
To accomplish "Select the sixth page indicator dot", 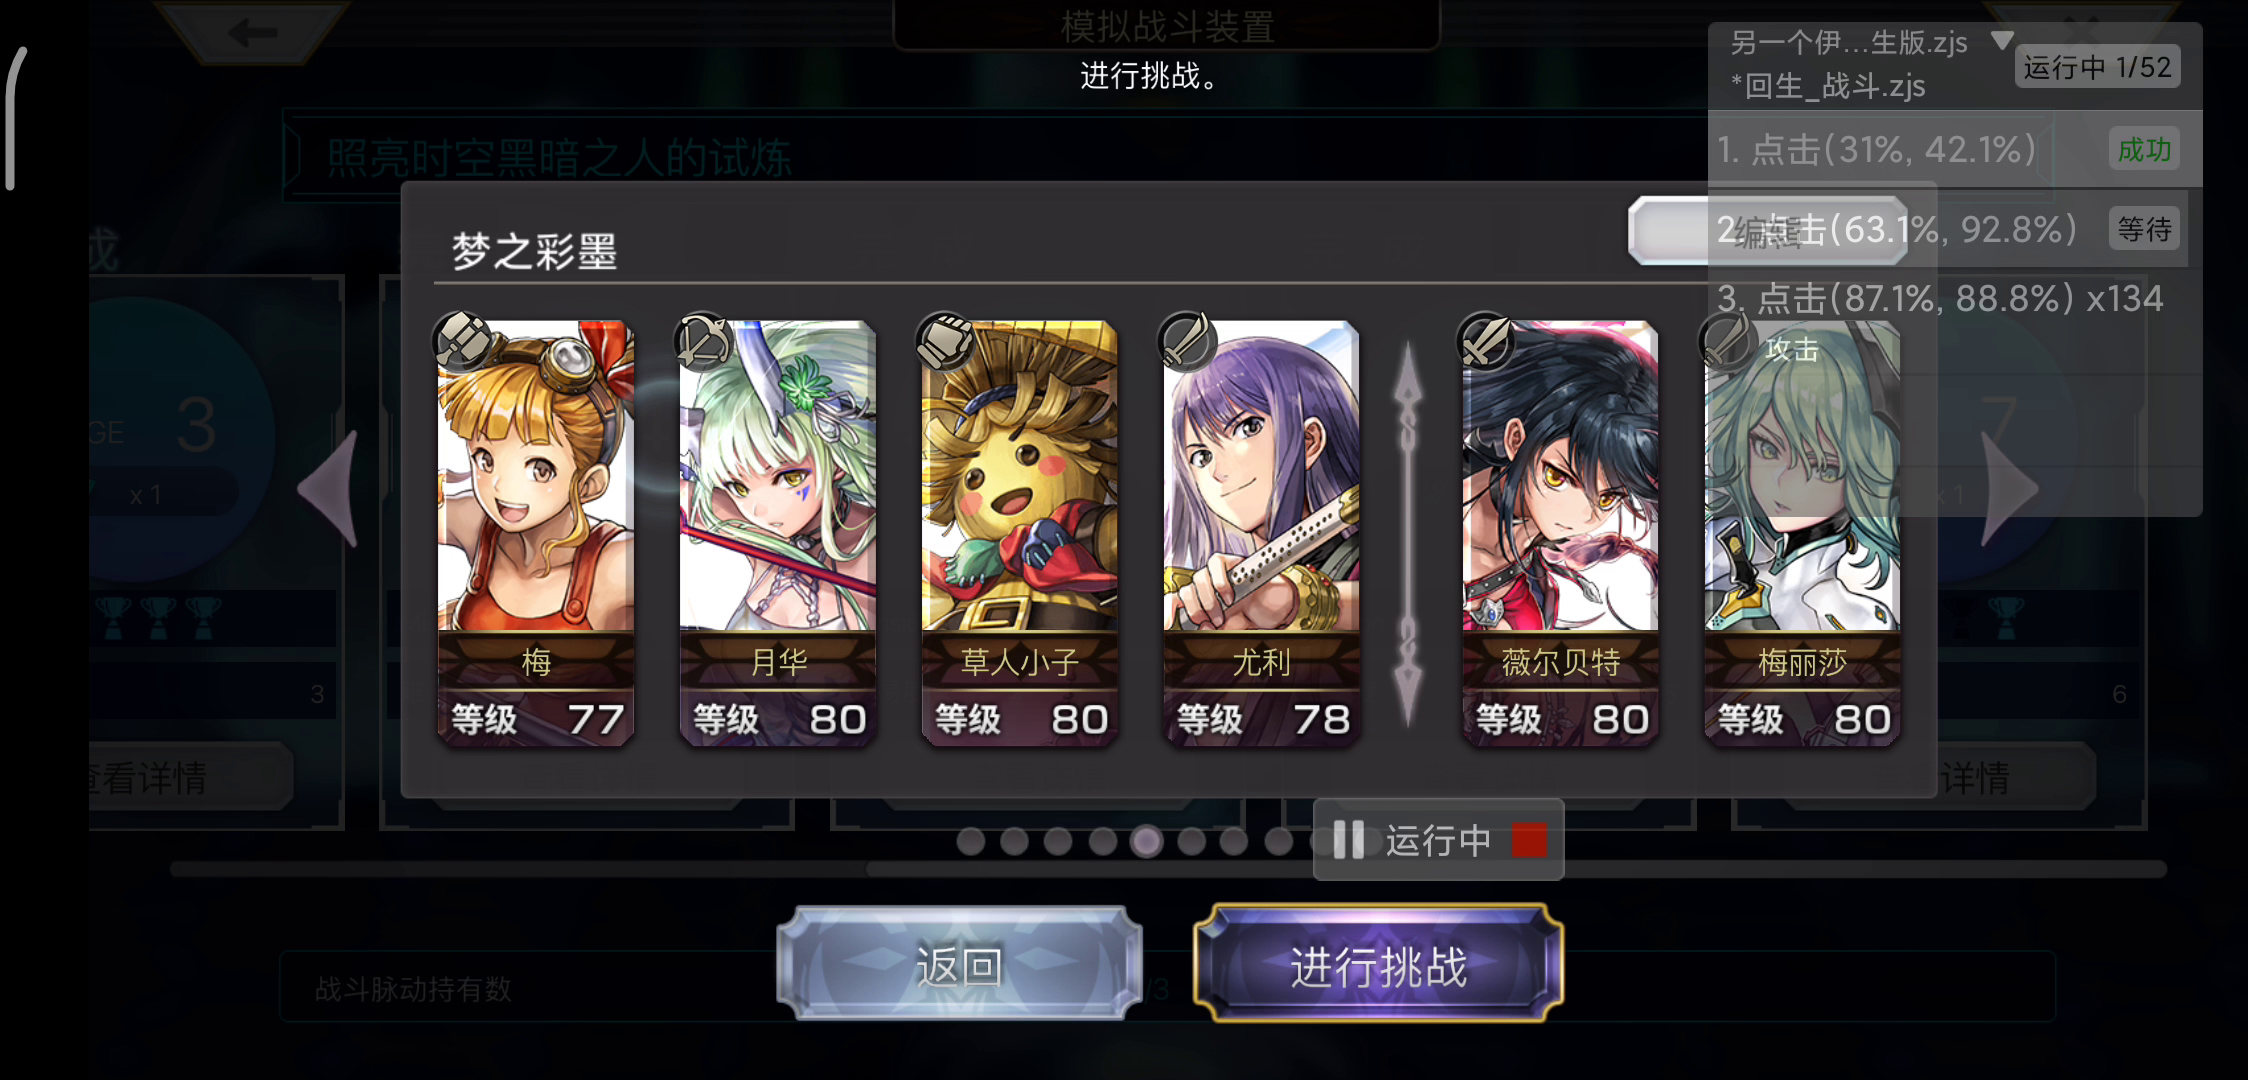I will click(1190, 841).
